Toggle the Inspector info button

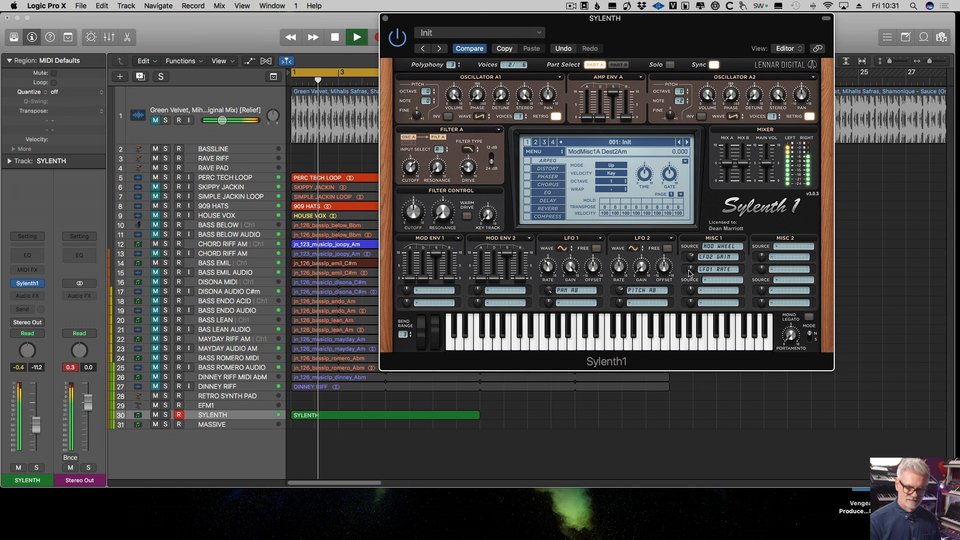click(x=32, y=37)
